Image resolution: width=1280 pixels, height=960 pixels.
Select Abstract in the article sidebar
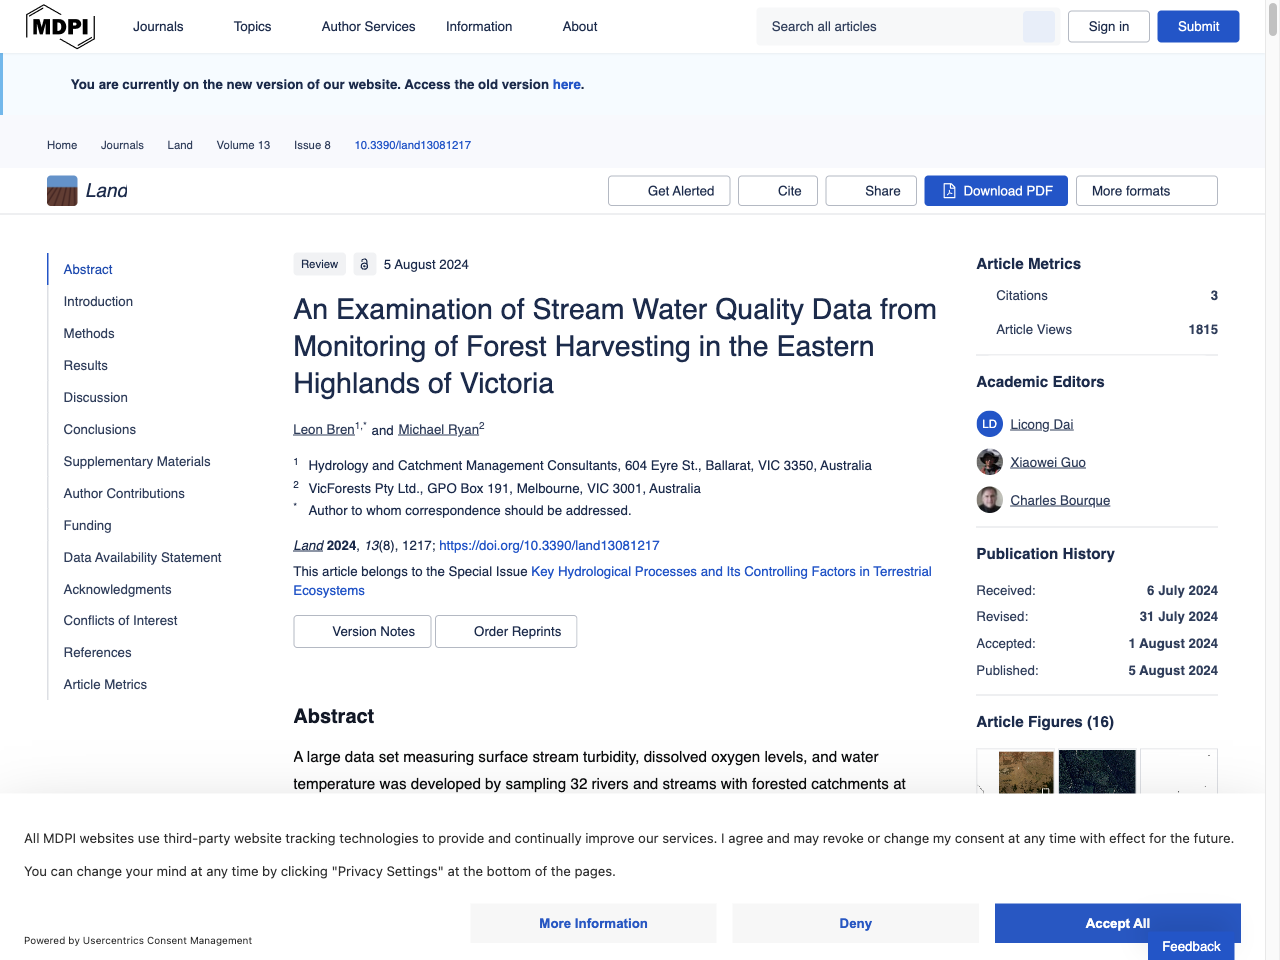click(x=87, y=269)
